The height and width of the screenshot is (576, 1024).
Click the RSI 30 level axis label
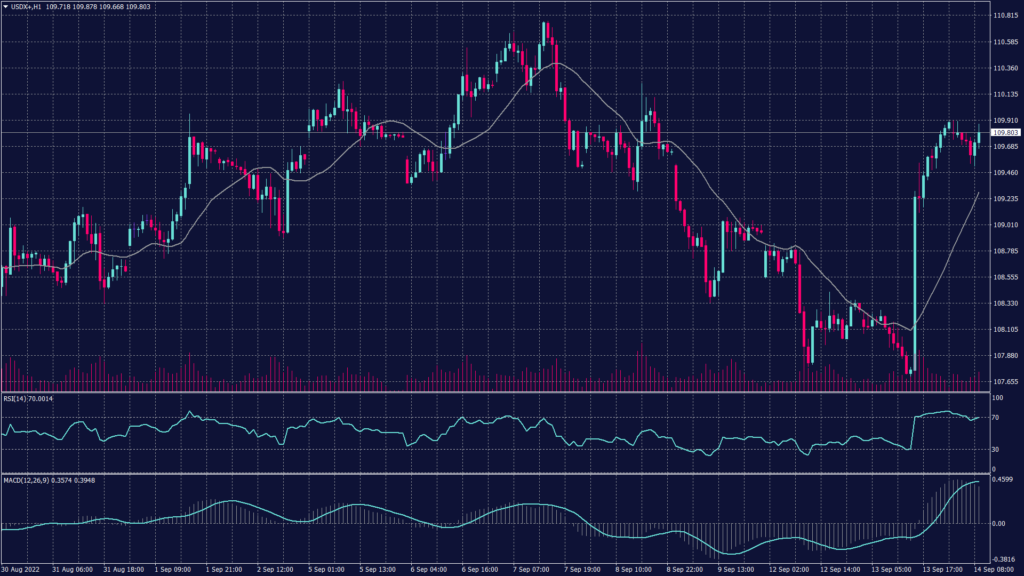pos(995,449)
